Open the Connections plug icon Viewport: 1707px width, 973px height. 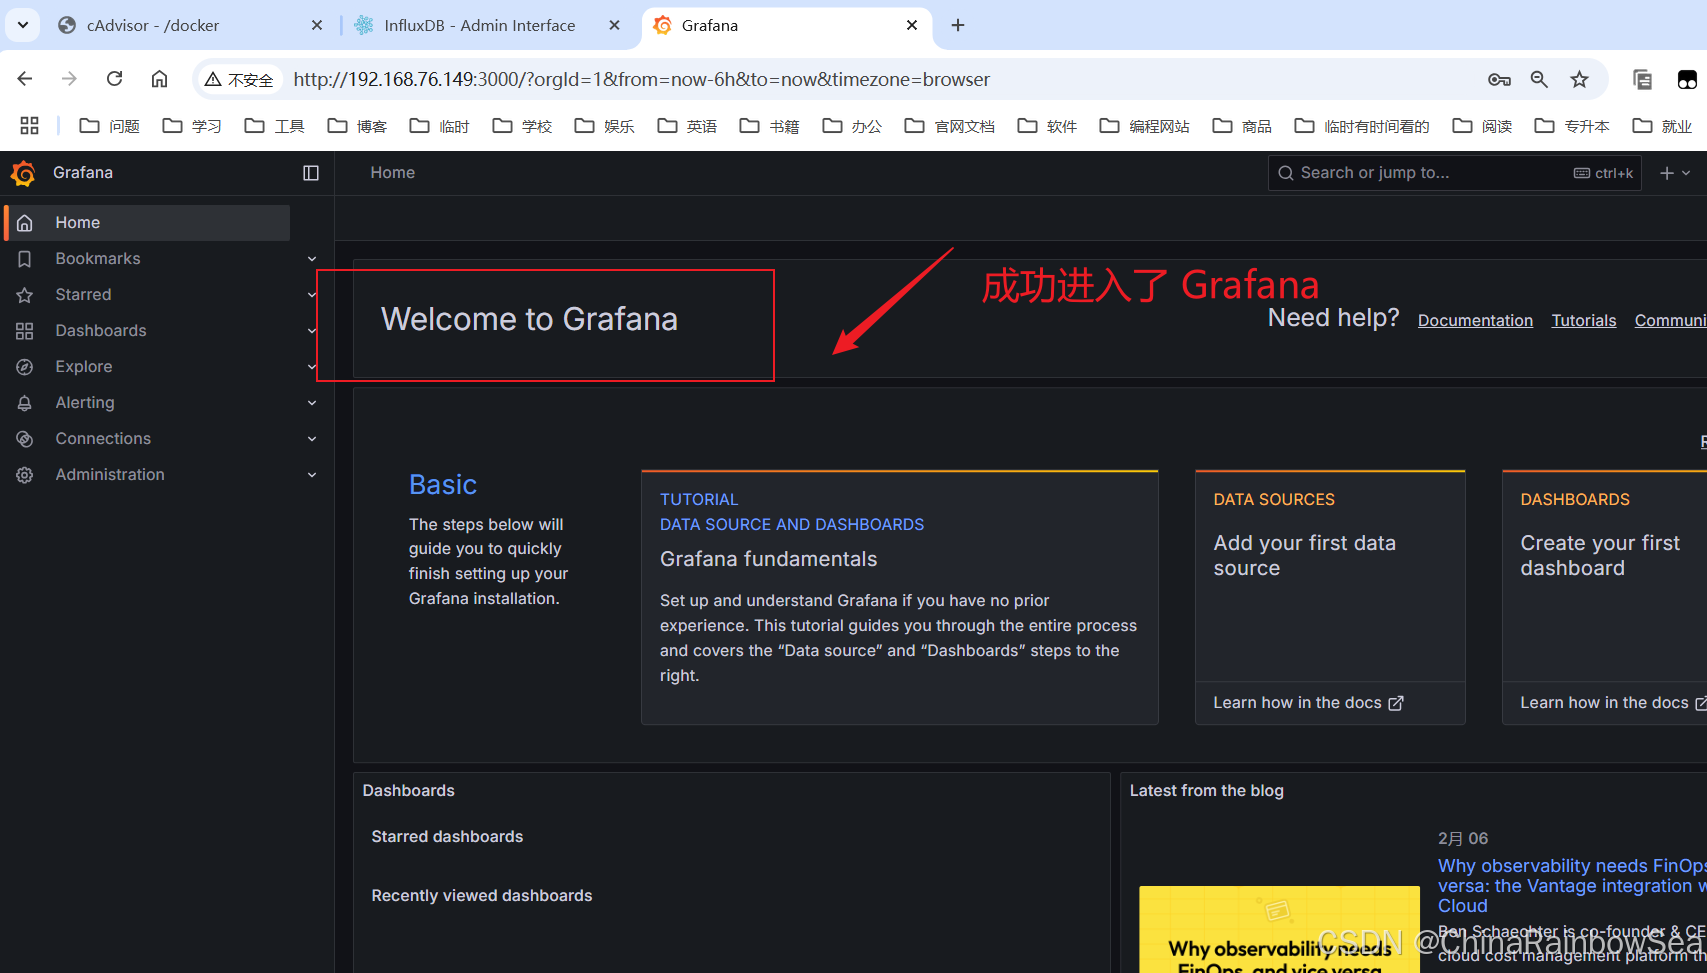(x=24, y=438)
